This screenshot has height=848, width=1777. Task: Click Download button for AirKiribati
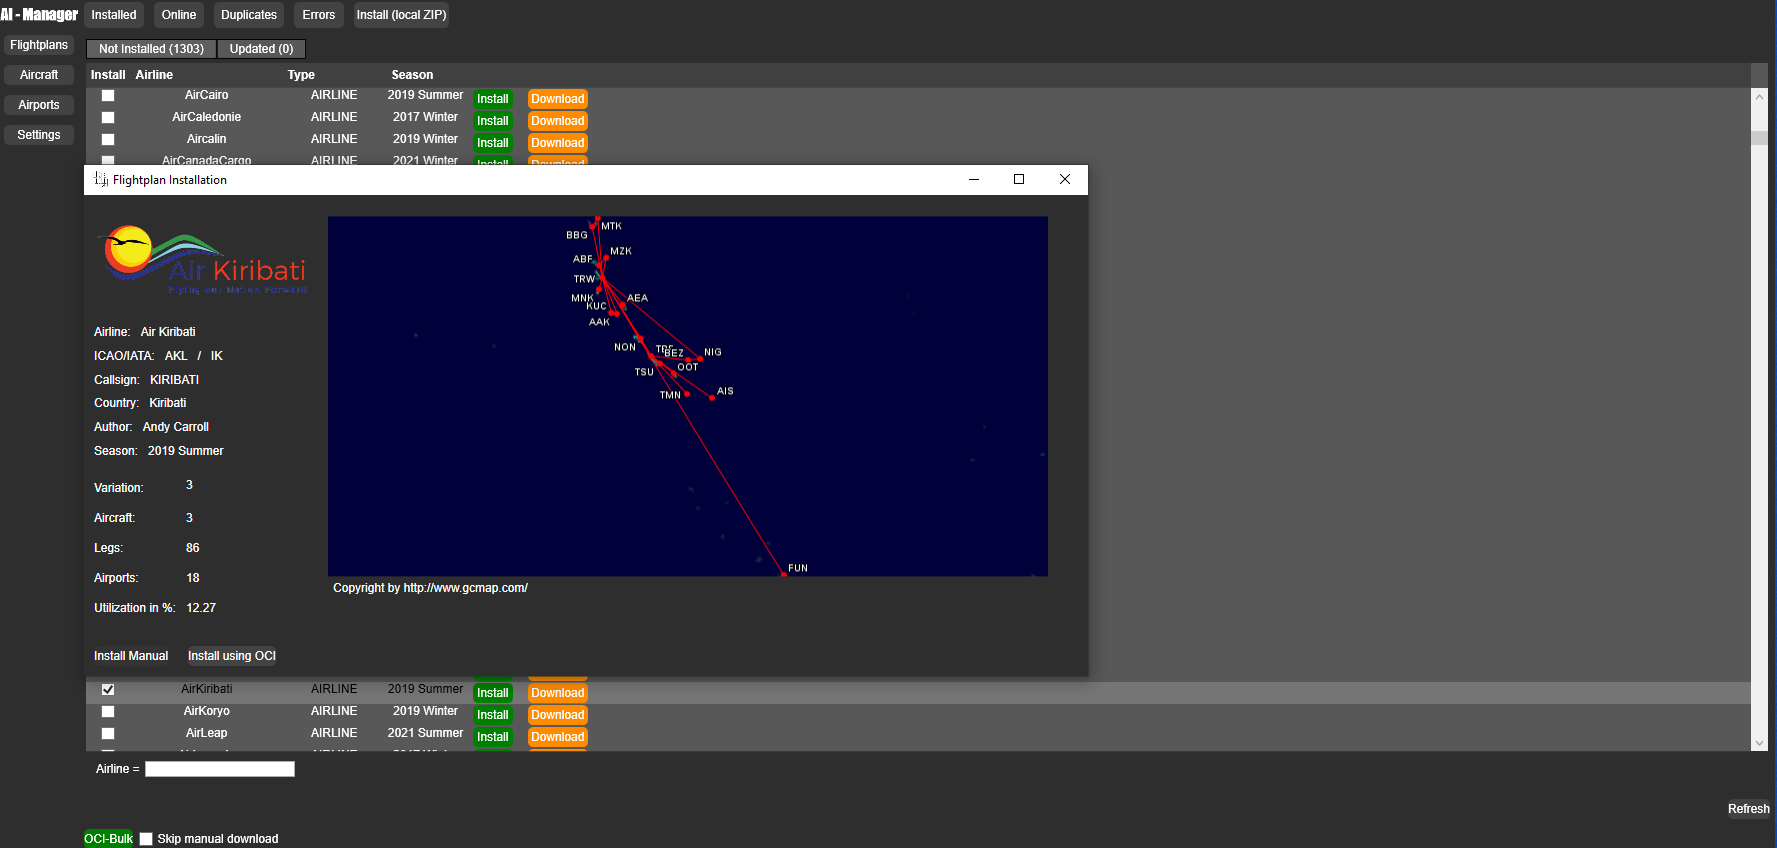(x=558, y=693)
